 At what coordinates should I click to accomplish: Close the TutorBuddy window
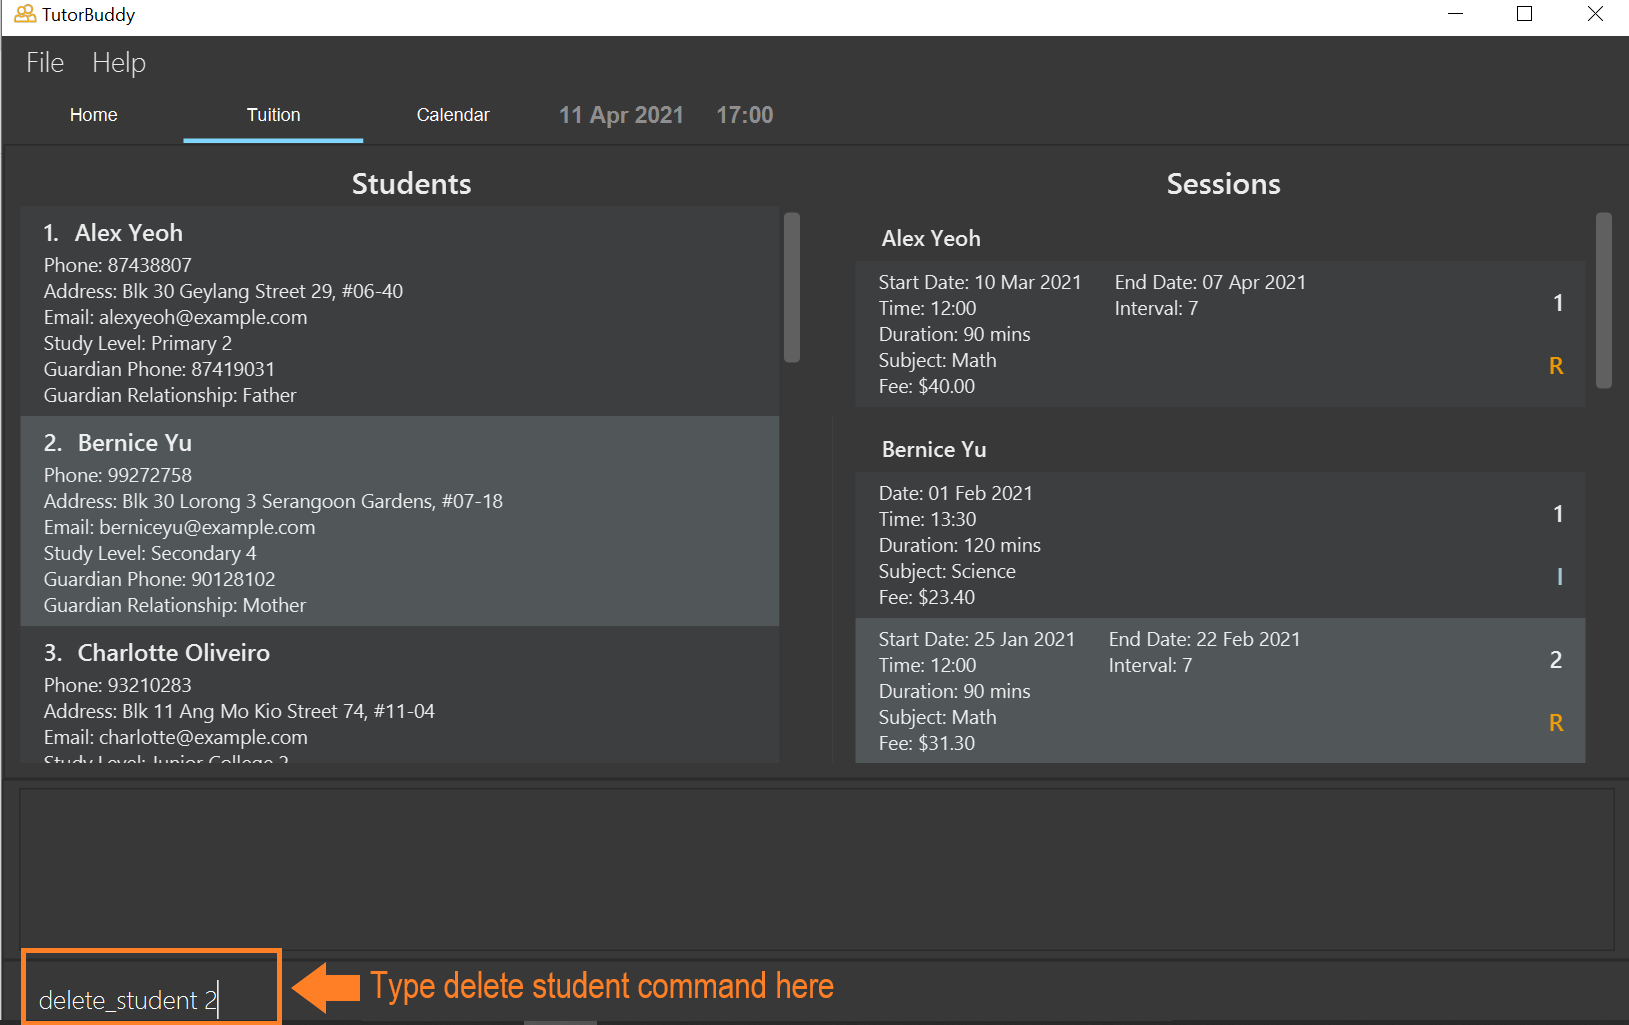tap(1596, 14)
